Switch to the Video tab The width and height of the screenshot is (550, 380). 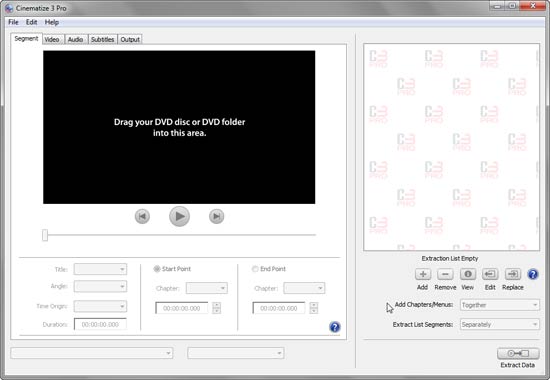52,39
